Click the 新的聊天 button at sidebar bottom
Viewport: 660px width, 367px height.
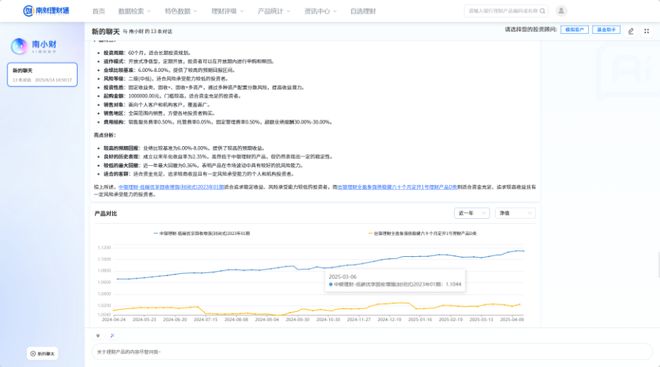(43, 354)
